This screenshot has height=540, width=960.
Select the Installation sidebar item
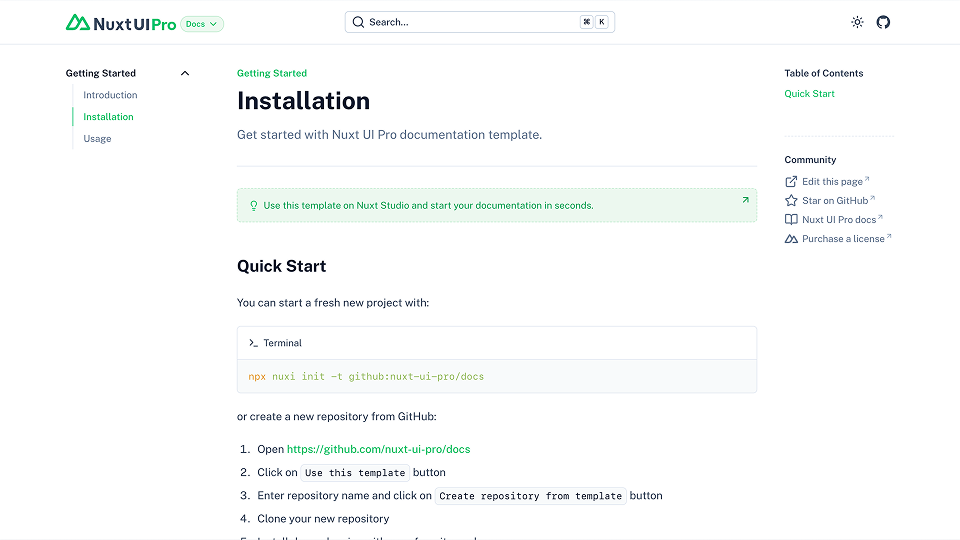pyautogui.click(x=108, y=117)
